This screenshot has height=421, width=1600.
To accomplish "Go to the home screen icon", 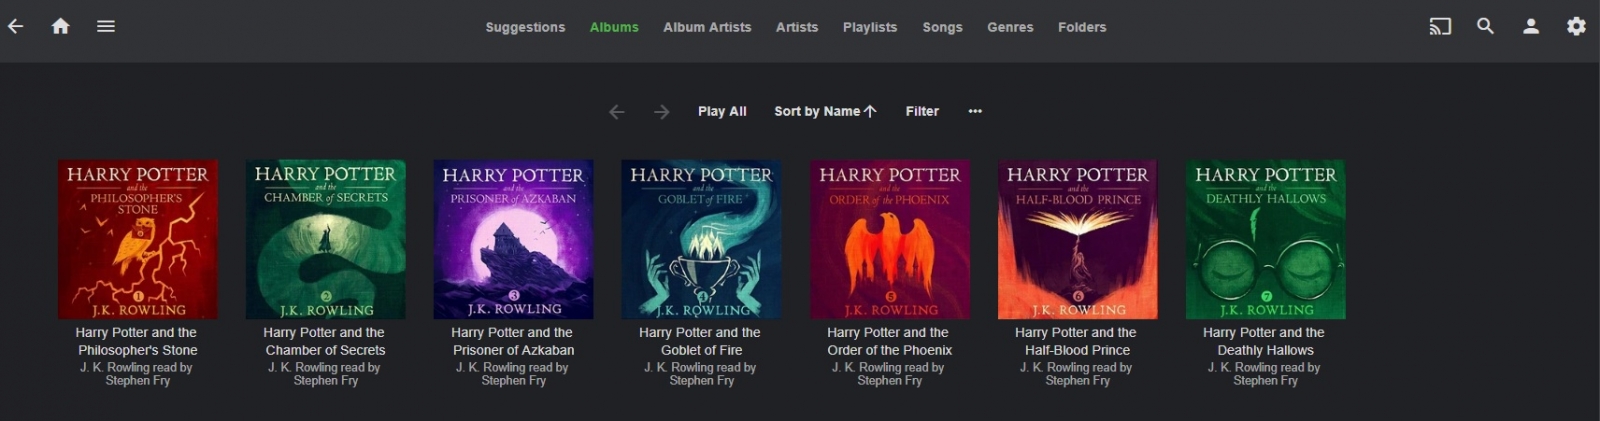I will pos(60,26).
